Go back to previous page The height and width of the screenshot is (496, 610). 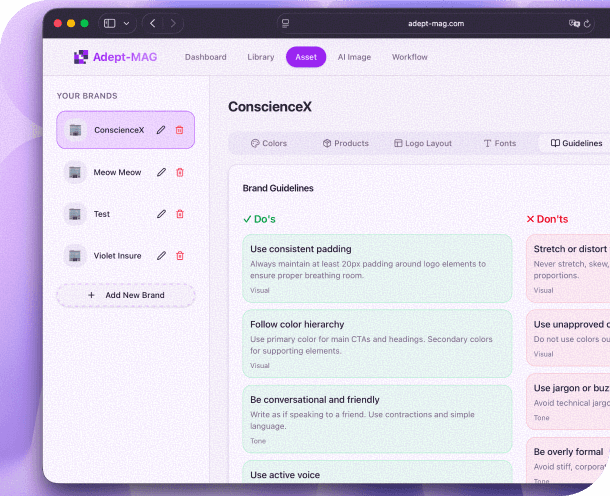tap(152, 23)
